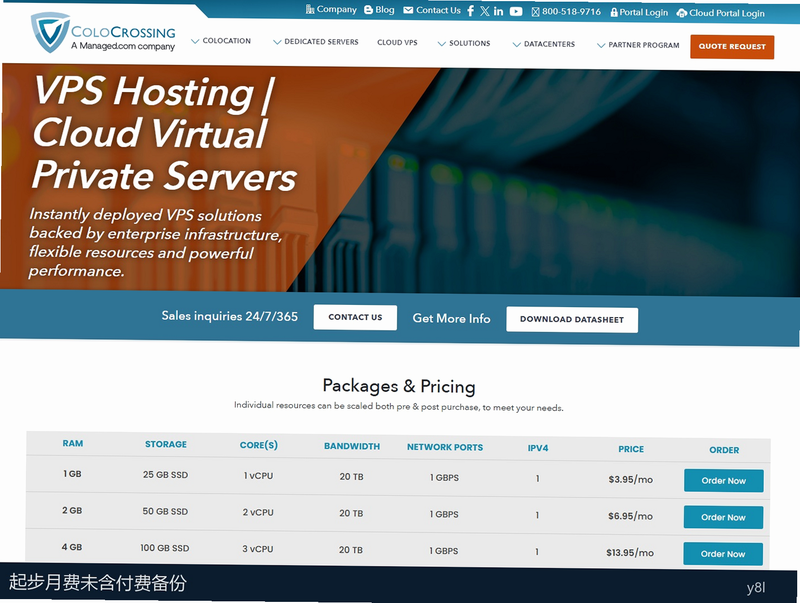Open the Blog link in top bar
The width and height of the screenshot is (800, 603).
tap(385, 10)
